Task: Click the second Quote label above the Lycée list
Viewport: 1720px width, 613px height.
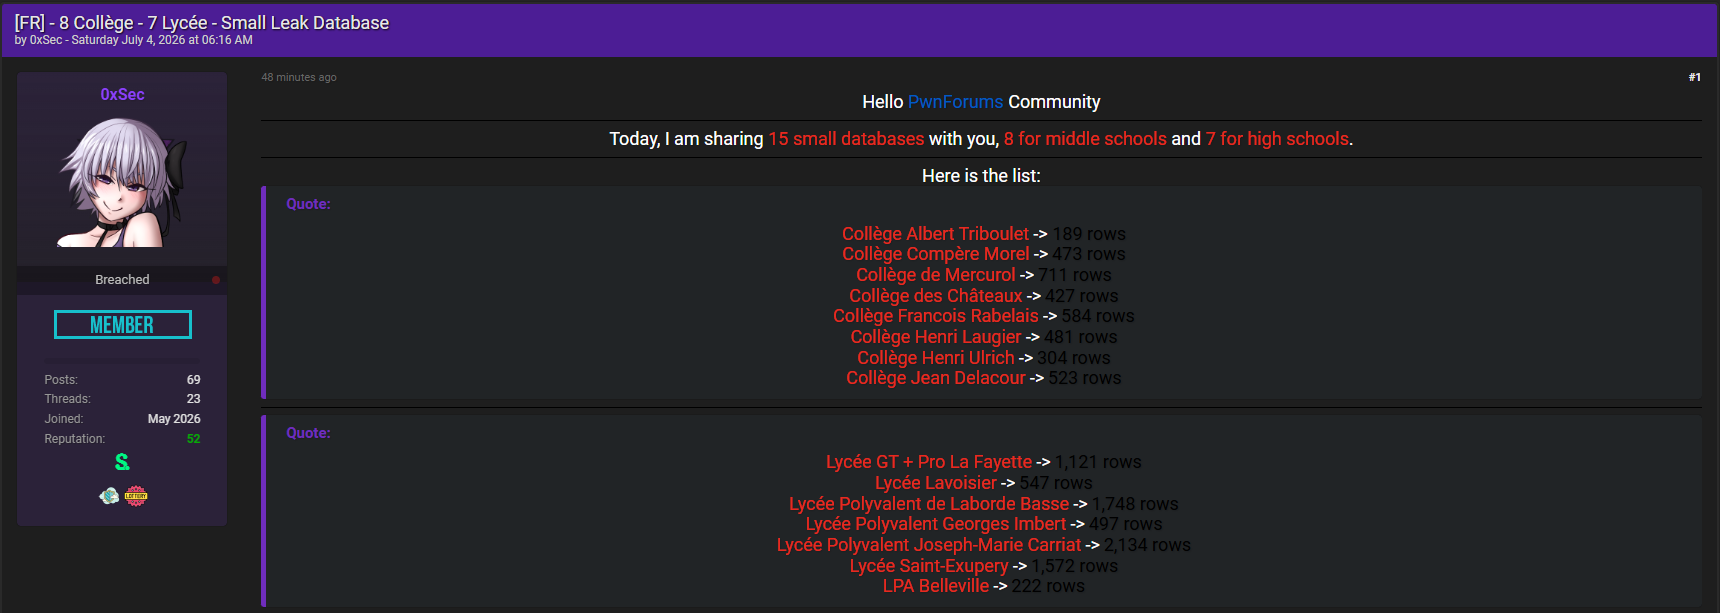Action: click(x=308, y=433)
